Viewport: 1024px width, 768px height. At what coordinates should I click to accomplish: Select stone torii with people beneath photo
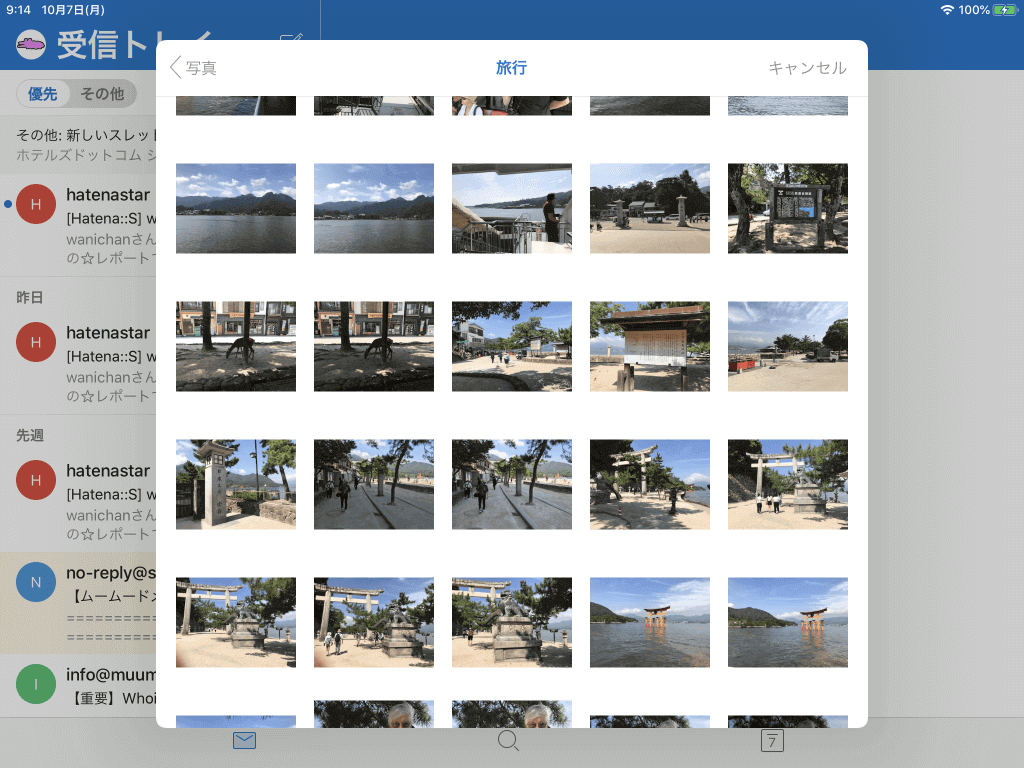[x=788, y=484]
